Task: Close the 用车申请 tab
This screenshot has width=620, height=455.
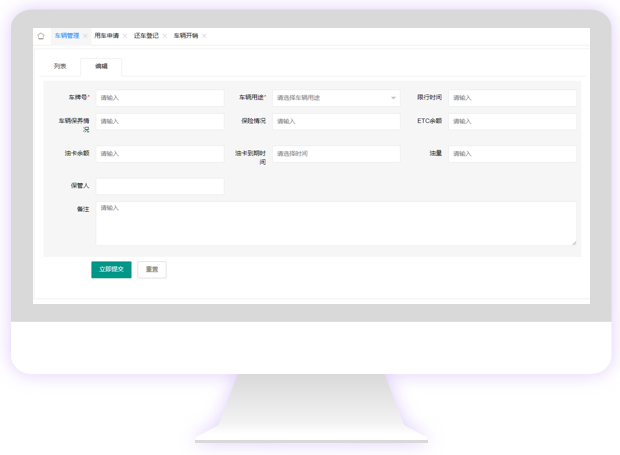Action: point(125,36)
